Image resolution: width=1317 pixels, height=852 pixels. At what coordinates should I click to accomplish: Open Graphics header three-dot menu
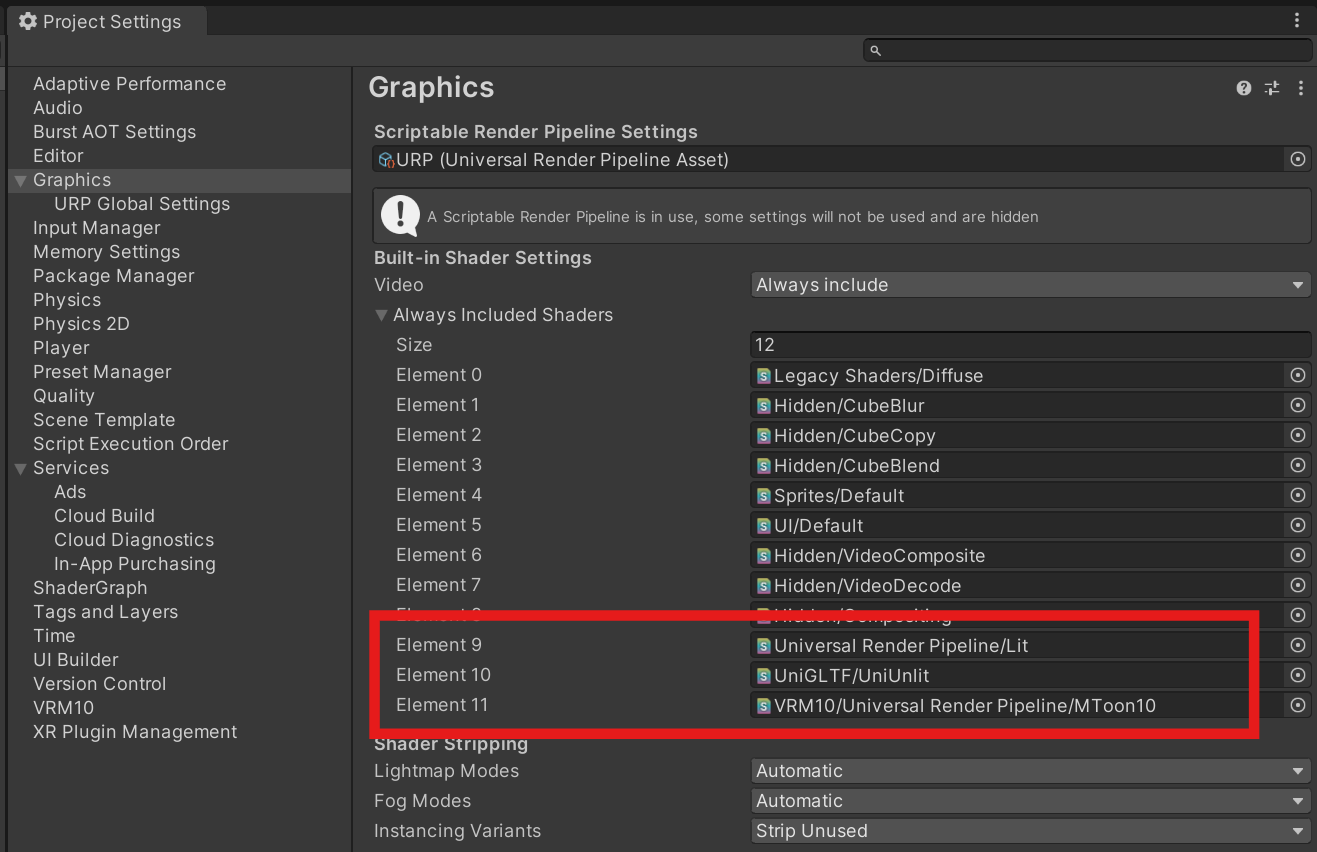(x=1301, y=88)
